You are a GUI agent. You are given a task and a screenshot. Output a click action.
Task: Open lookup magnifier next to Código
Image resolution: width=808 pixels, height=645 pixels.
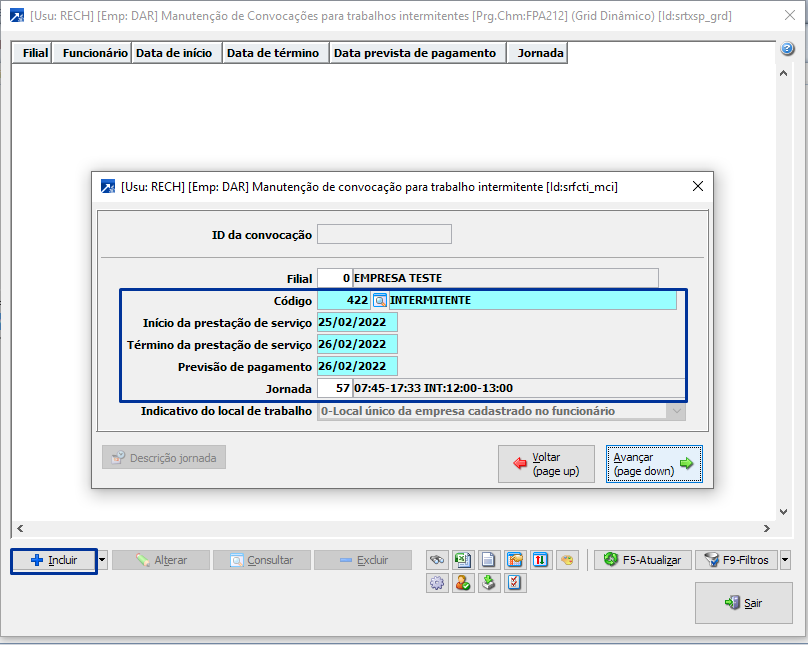(x=380, y=300)
